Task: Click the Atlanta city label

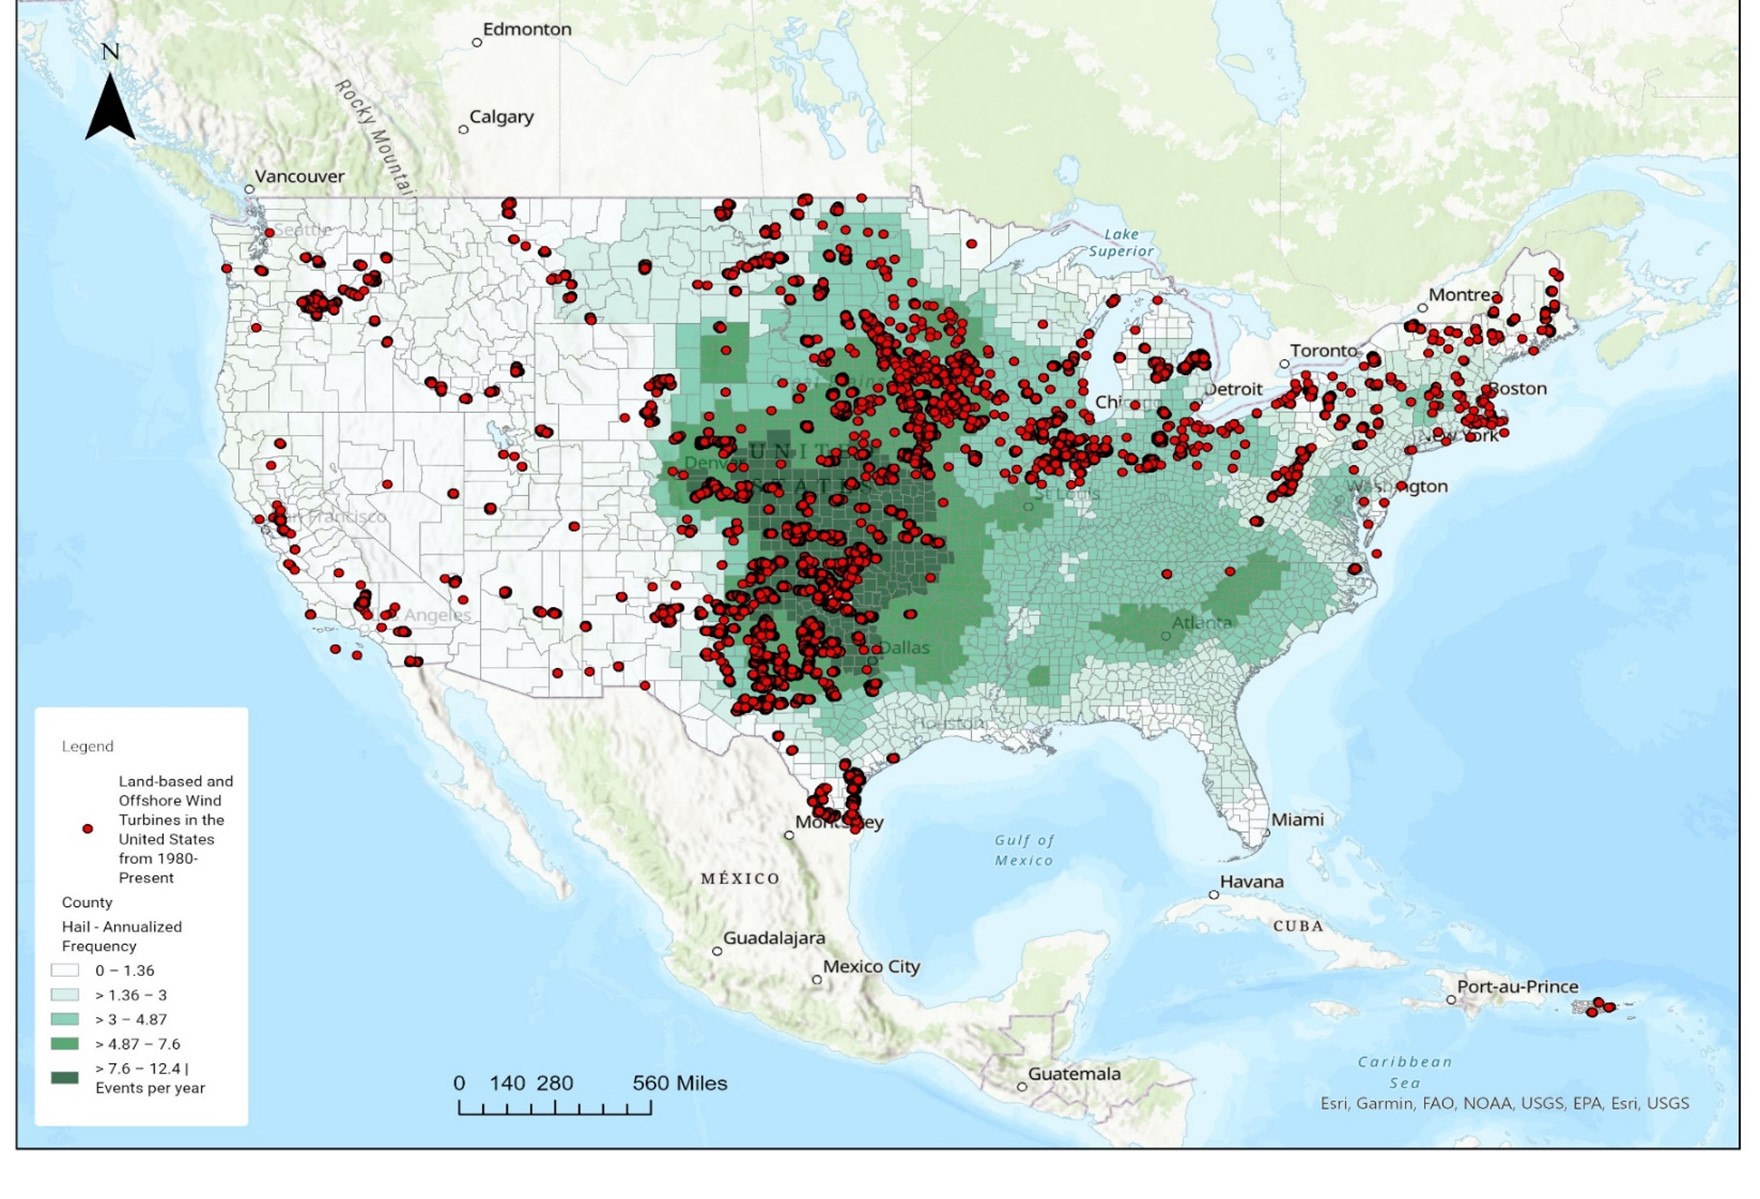Action: pos(1202,623)
